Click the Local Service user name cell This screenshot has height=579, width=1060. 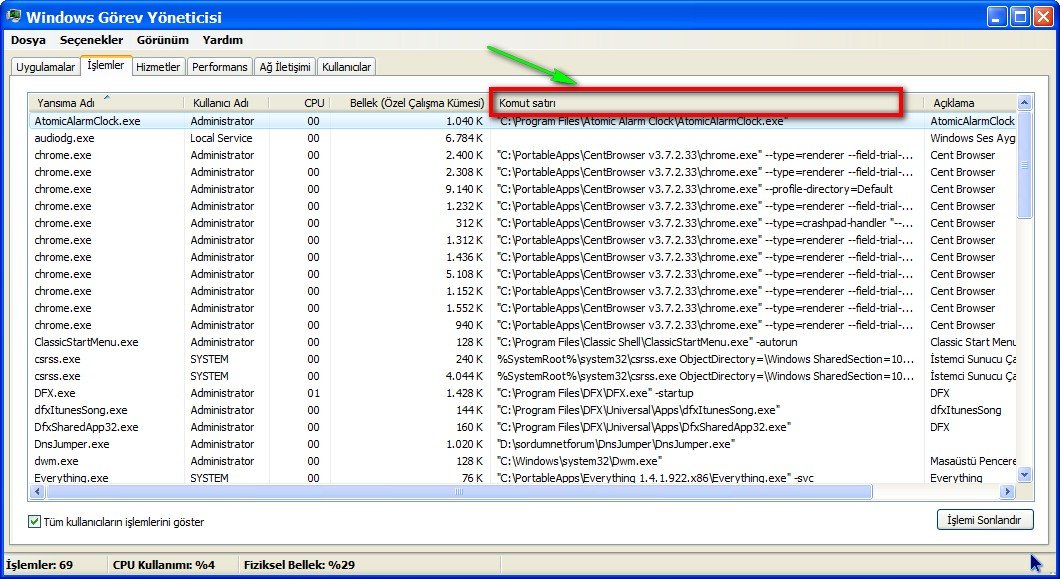coord(221,138)
